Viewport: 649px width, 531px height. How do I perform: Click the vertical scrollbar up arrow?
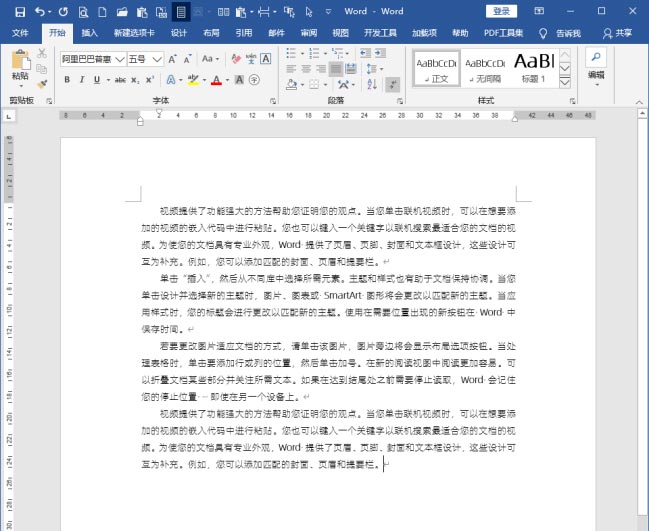pyautogui.click(x=642, y=113)
